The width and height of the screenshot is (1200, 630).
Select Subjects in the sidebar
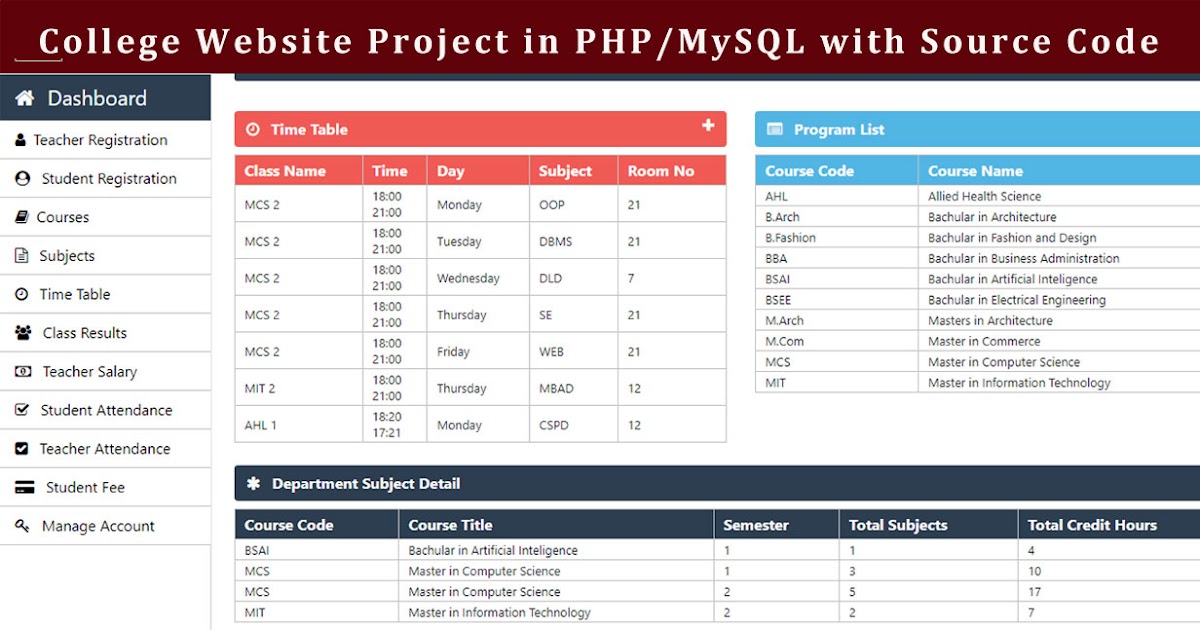coord(105,256)
